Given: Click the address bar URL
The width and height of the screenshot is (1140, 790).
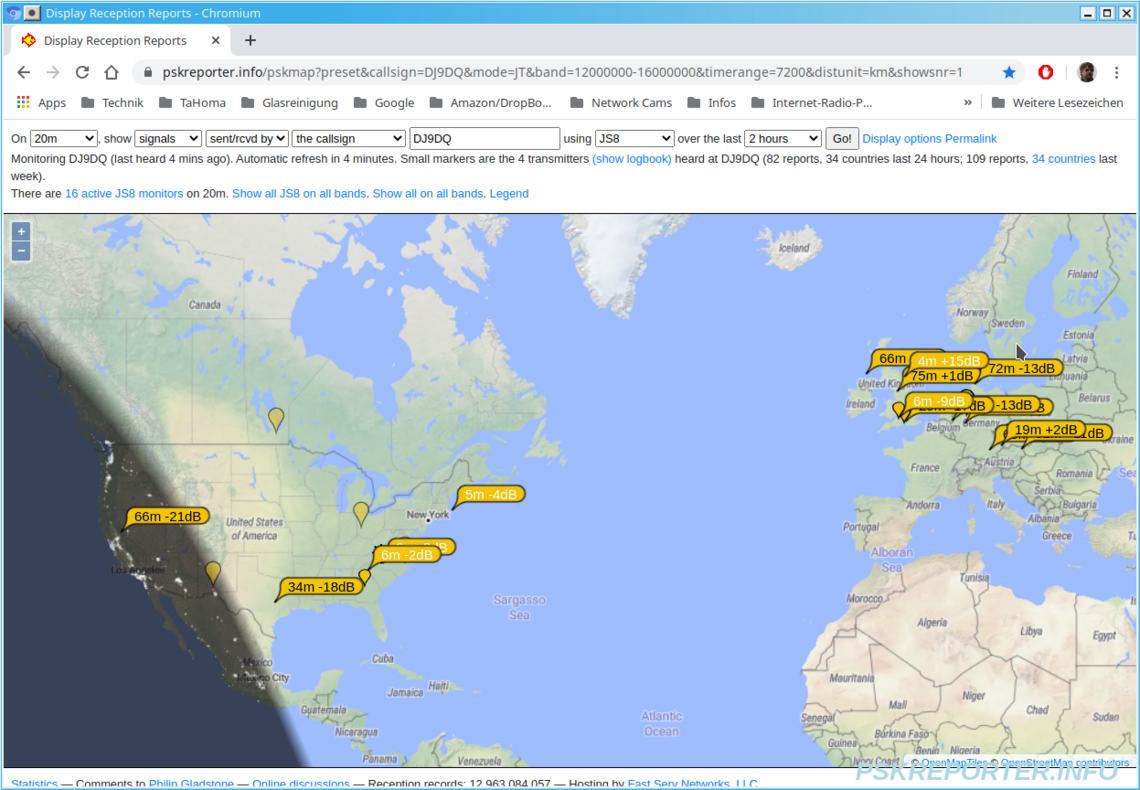Looking at the screenshot, I should 562,72.
